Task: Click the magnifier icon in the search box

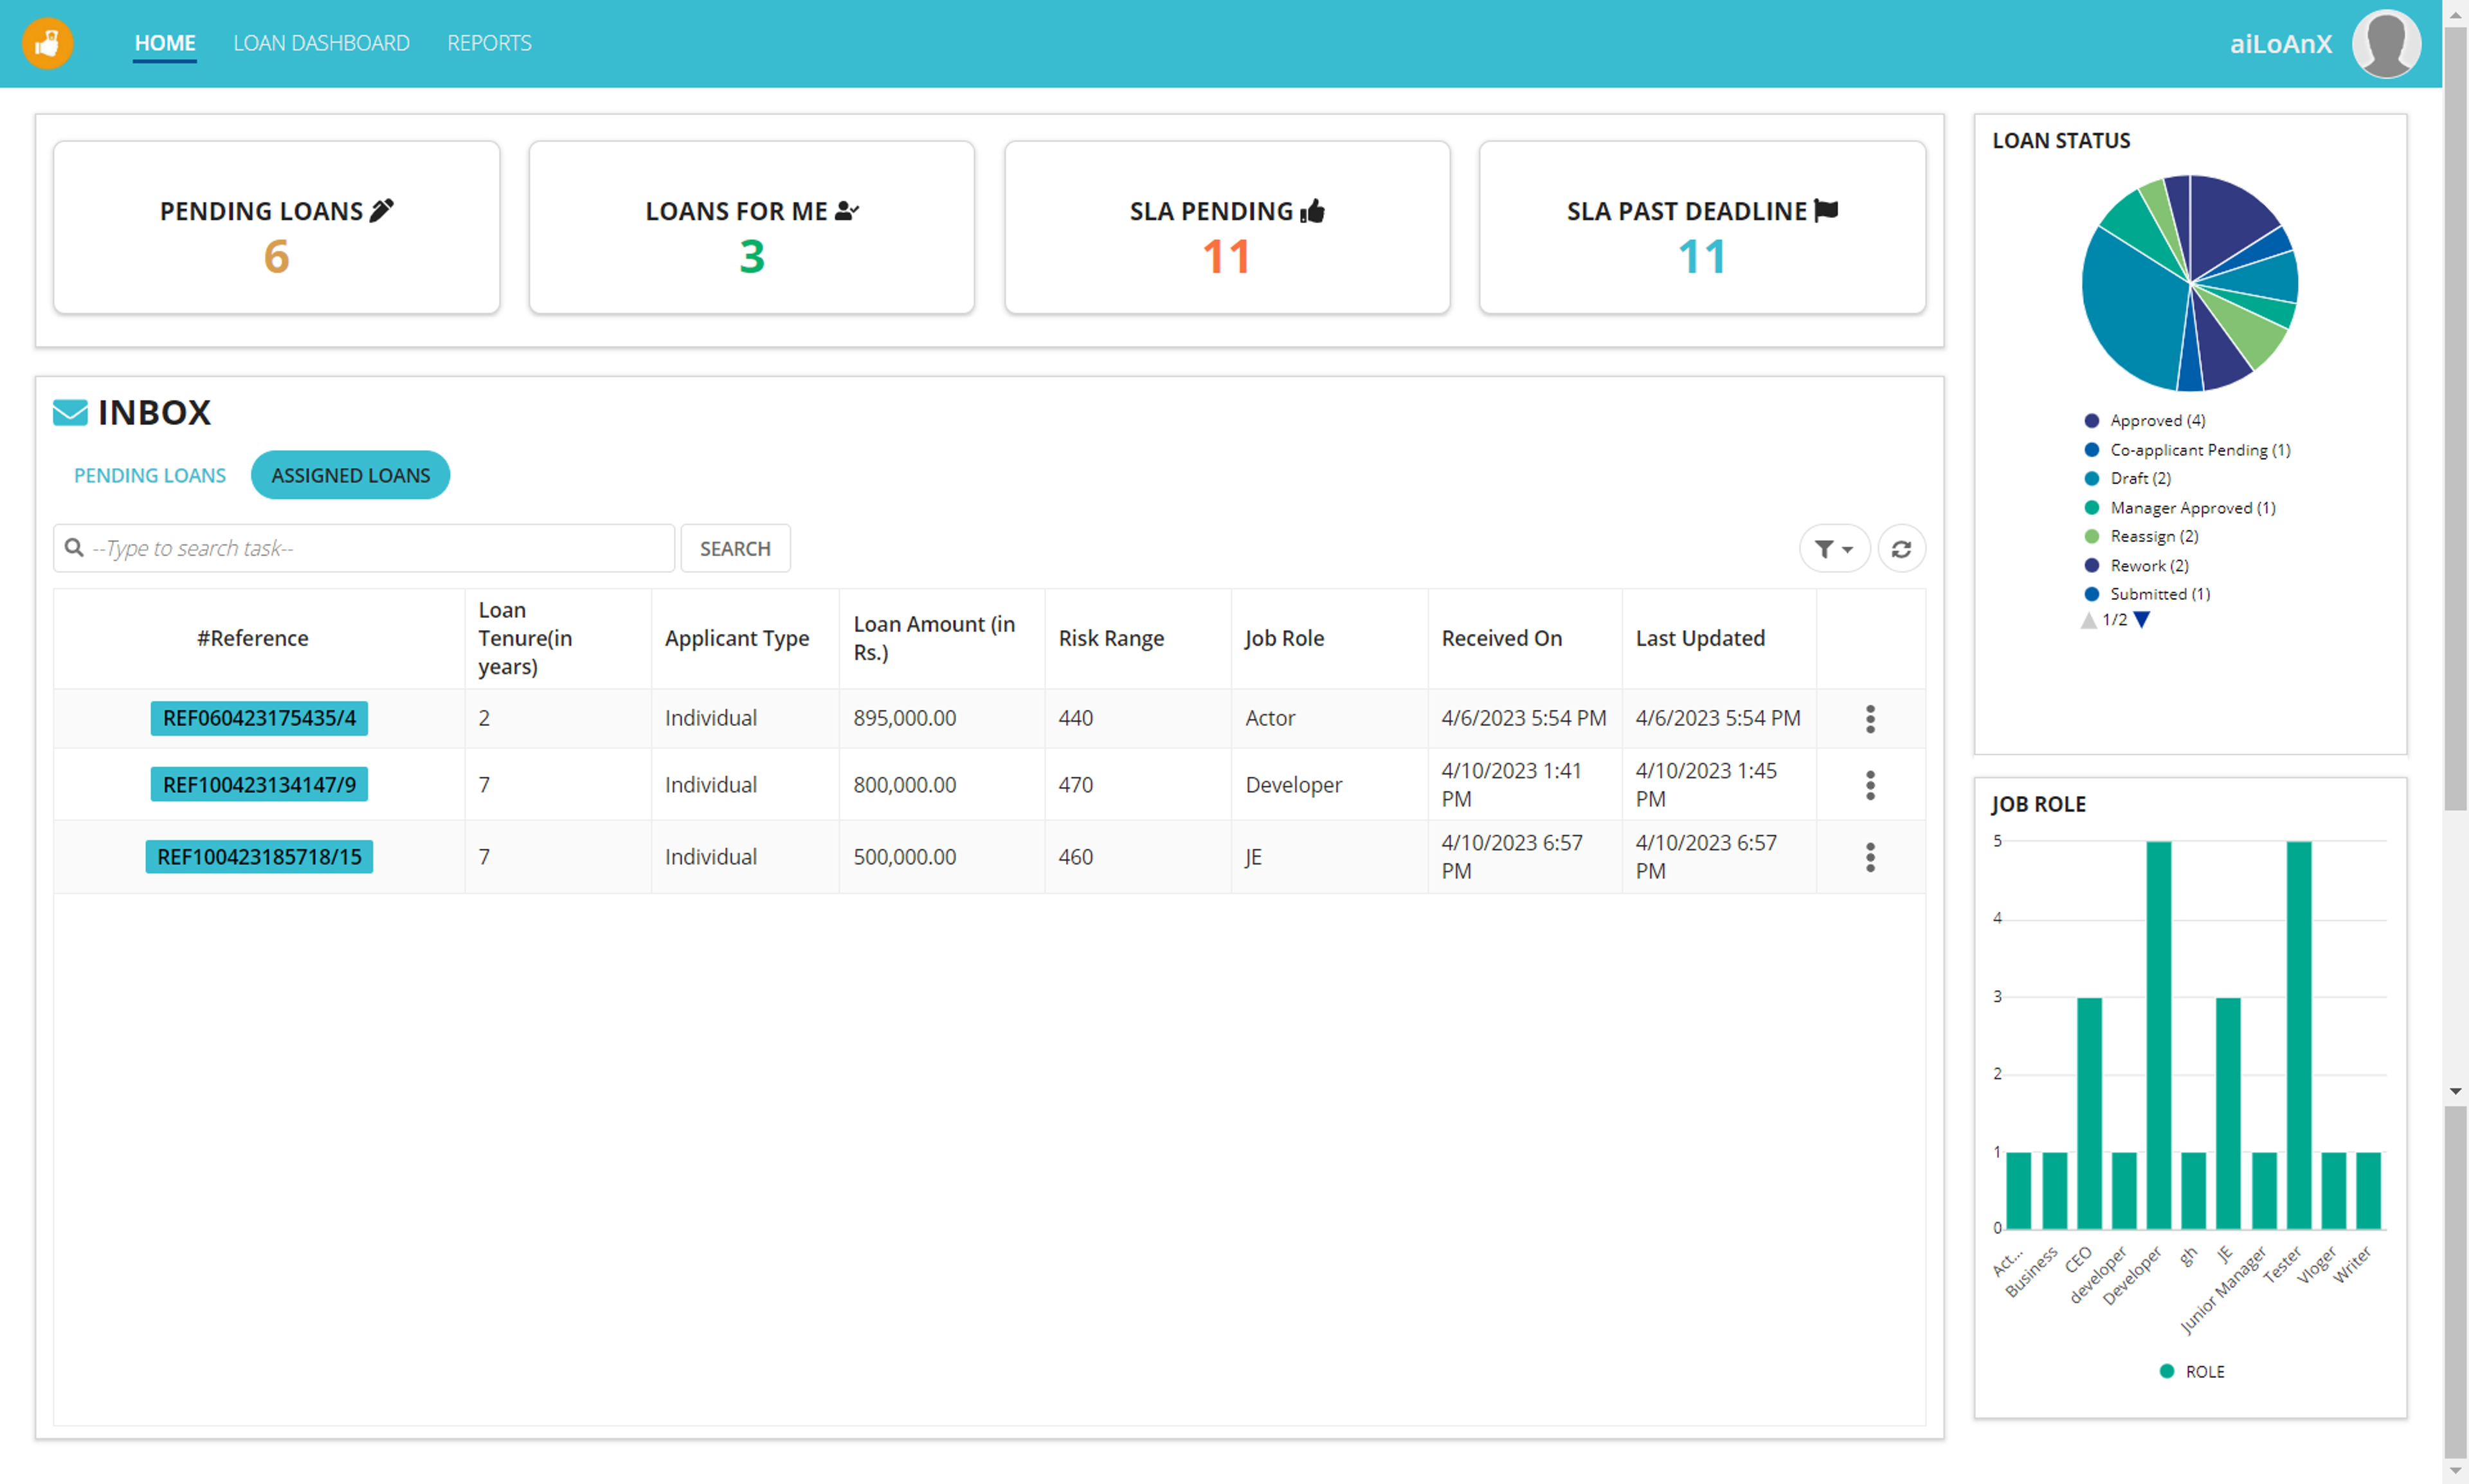Action: (x=74, y=548)
